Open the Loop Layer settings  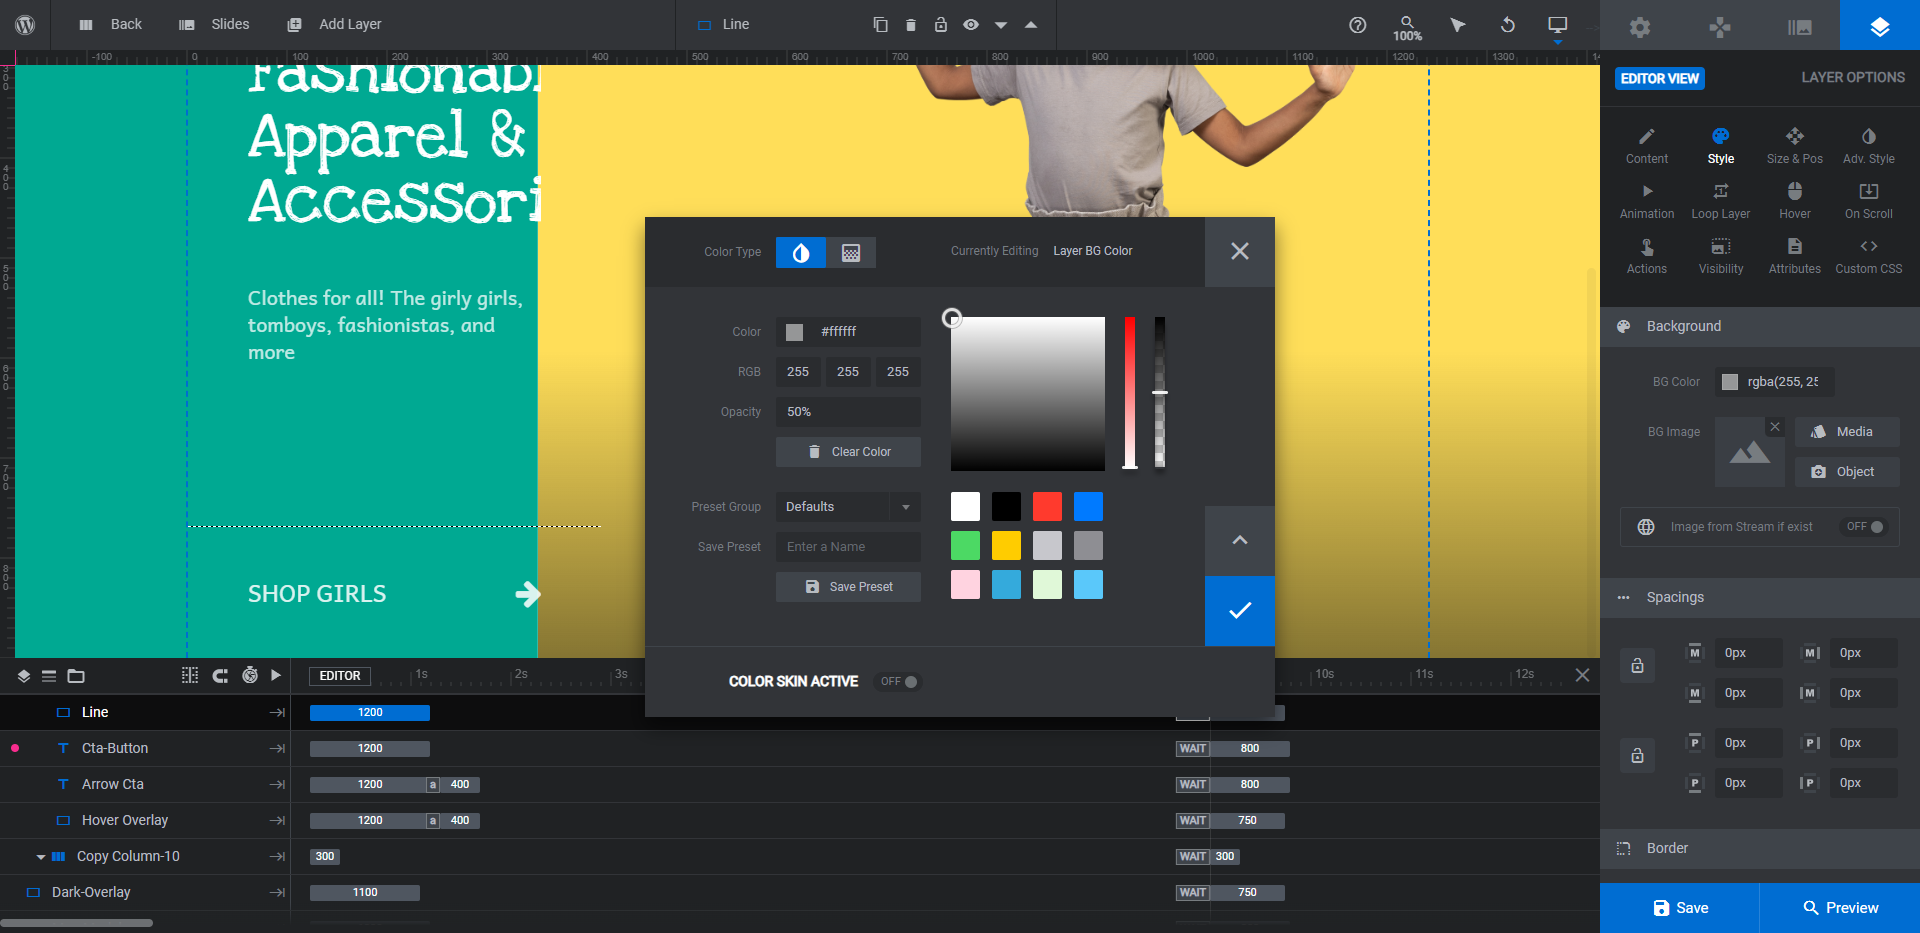pos(1720,200)
